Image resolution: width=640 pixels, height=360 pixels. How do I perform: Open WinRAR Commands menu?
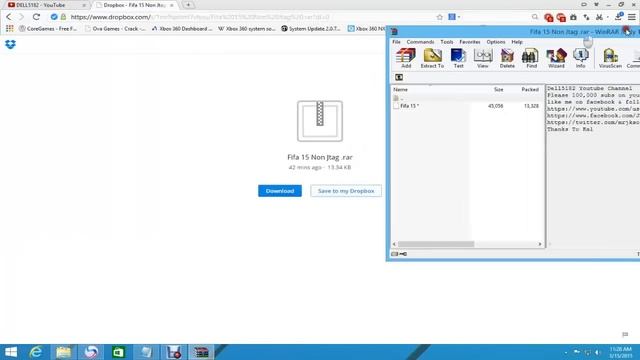point(420,42)
